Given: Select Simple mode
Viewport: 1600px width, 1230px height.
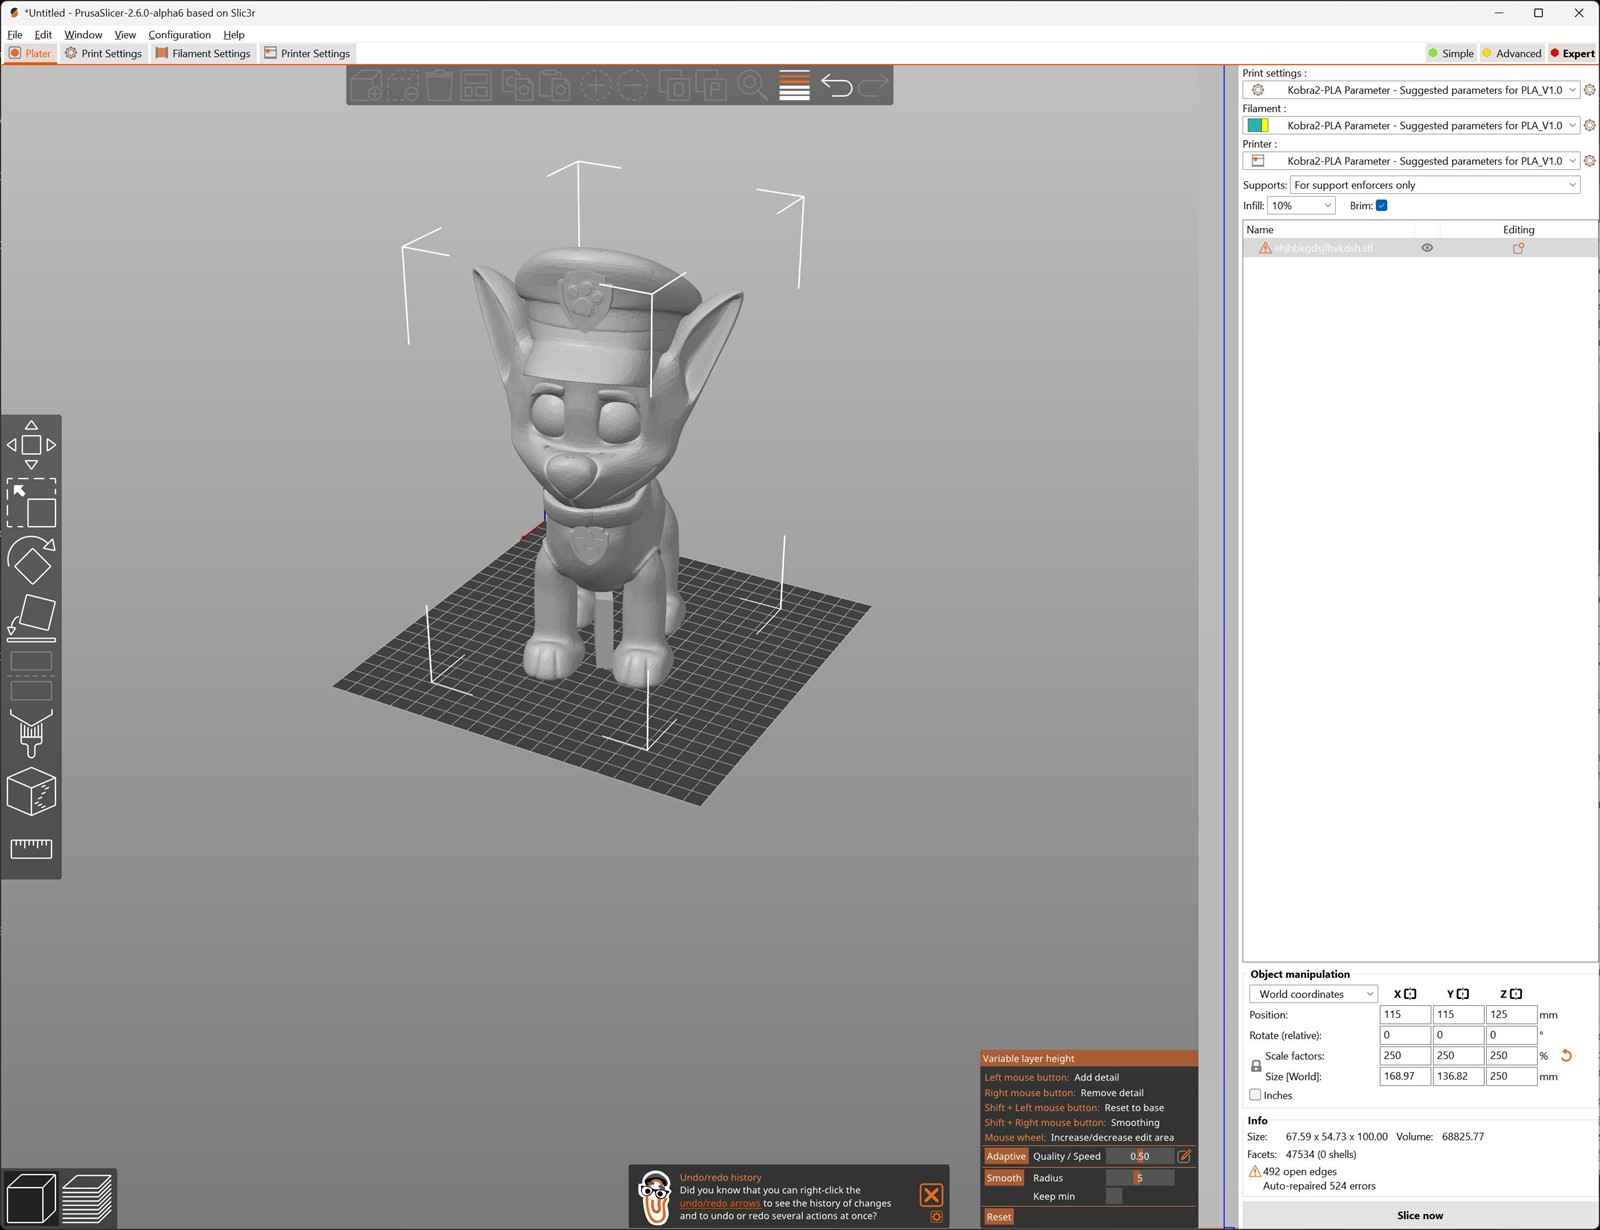Looking at the screenshot, I should click(x=1451, y=53).
